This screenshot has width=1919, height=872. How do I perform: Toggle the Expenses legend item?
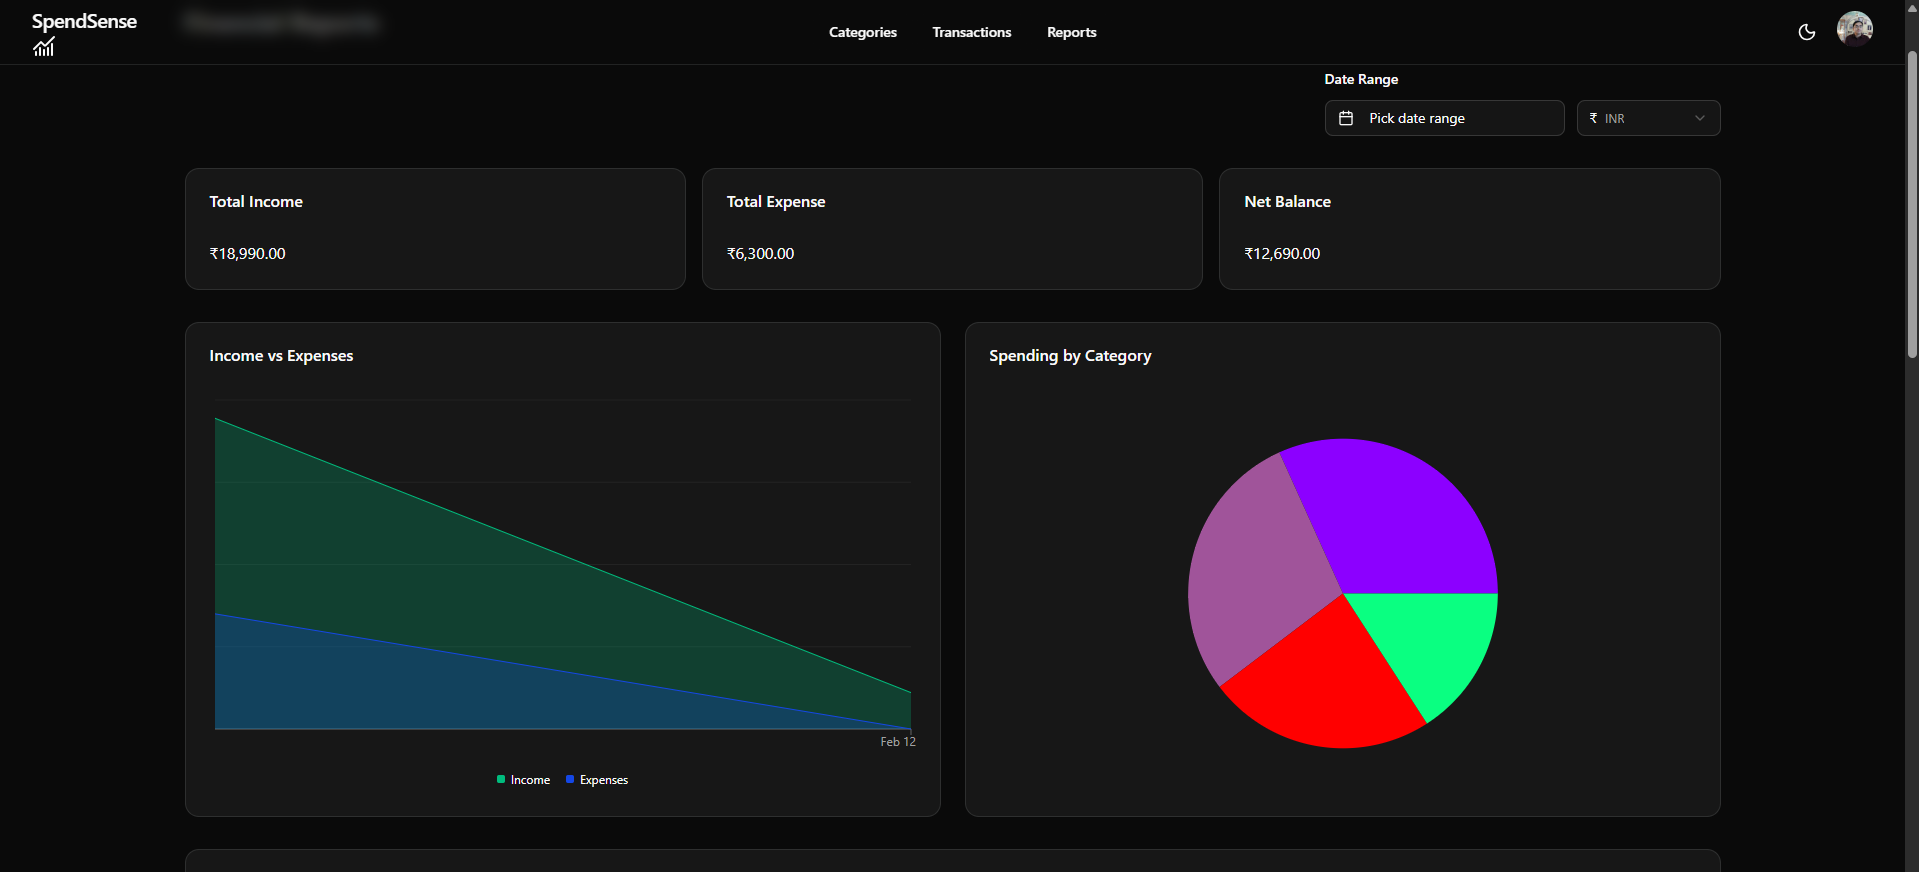pos(603,780)
